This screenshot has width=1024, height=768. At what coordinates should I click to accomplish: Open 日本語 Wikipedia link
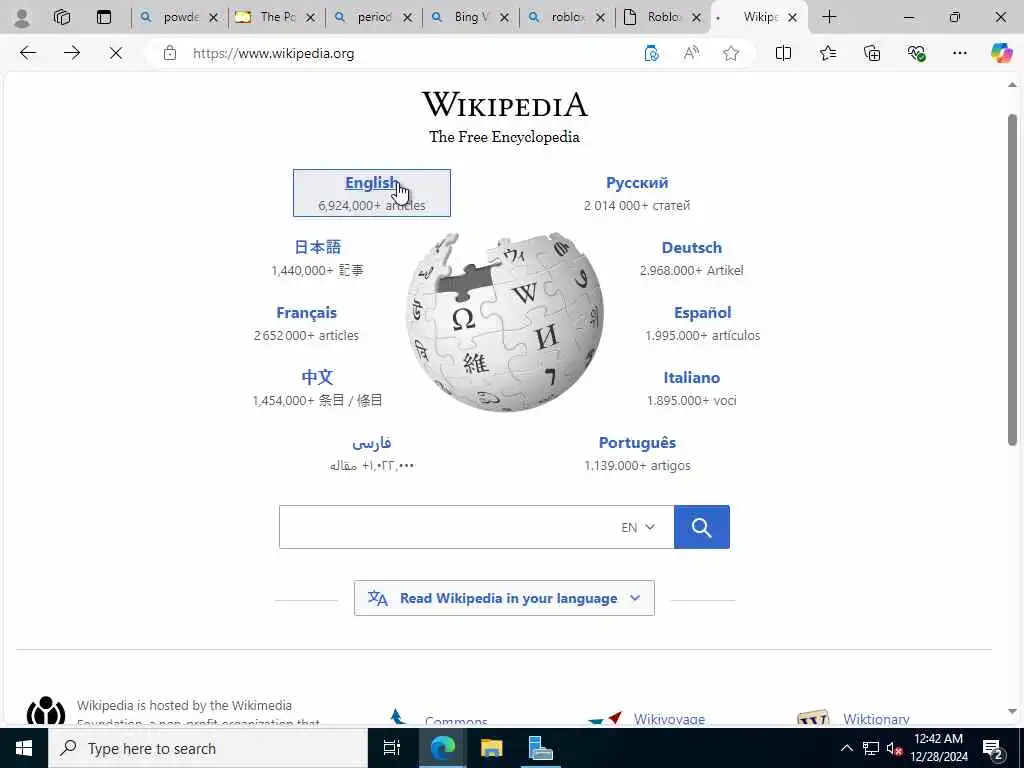(317, 257)
